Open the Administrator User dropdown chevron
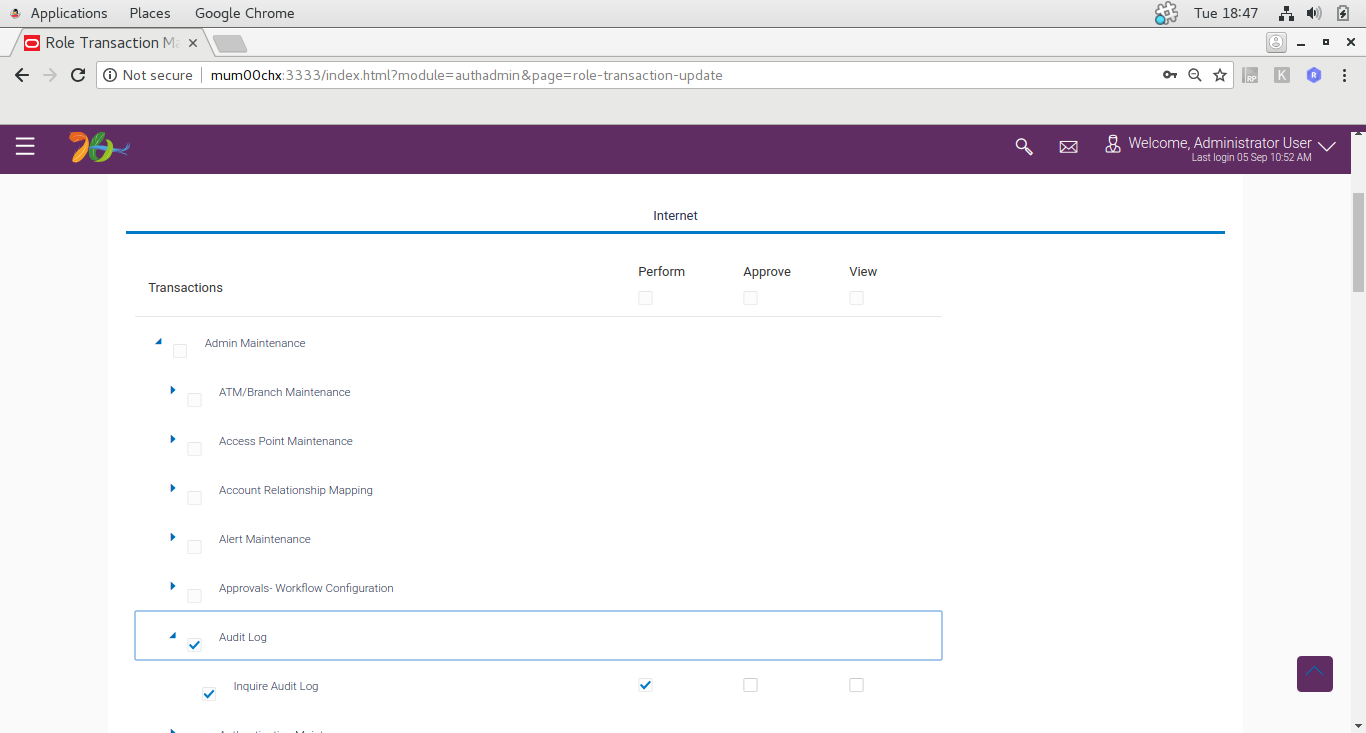Screen dimensions: 1366x733 point(1327,146)
